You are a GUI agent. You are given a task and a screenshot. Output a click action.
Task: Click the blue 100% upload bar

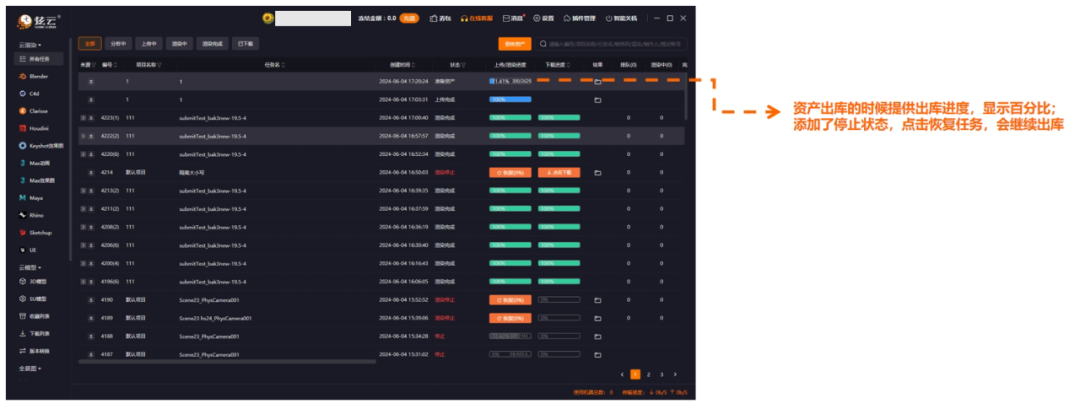[510, 100]
